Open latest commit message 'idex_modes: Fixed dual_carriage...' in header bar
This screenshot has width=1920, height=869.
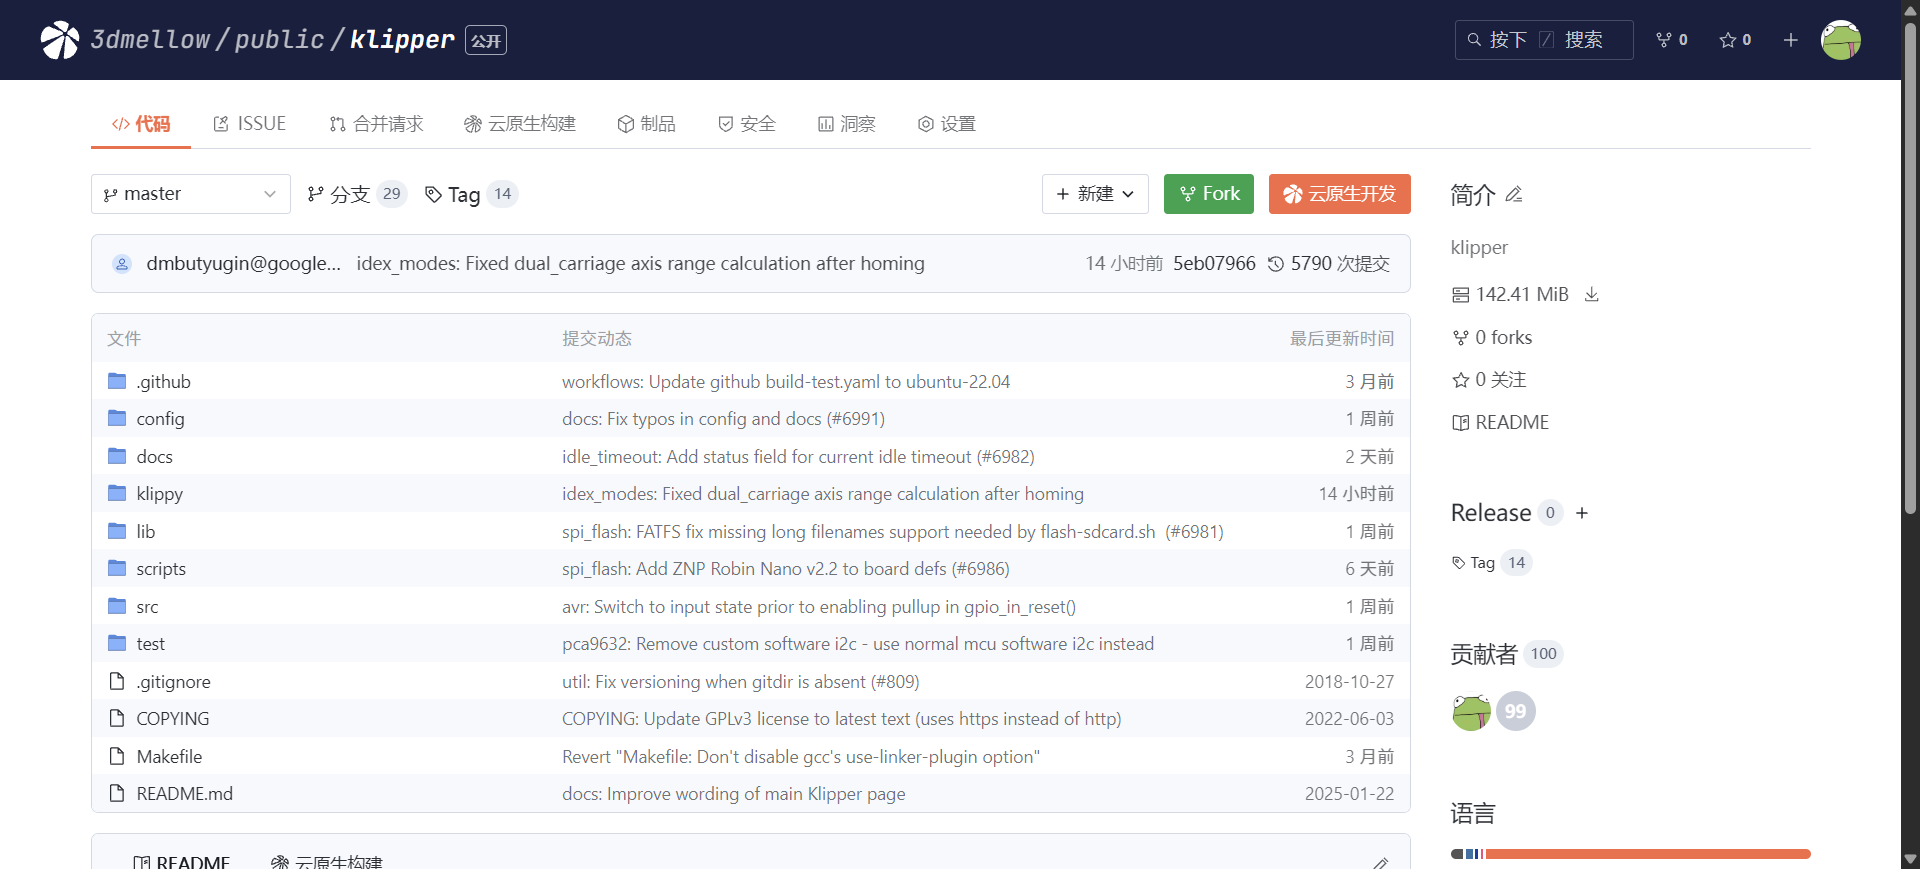click(641, 264)
